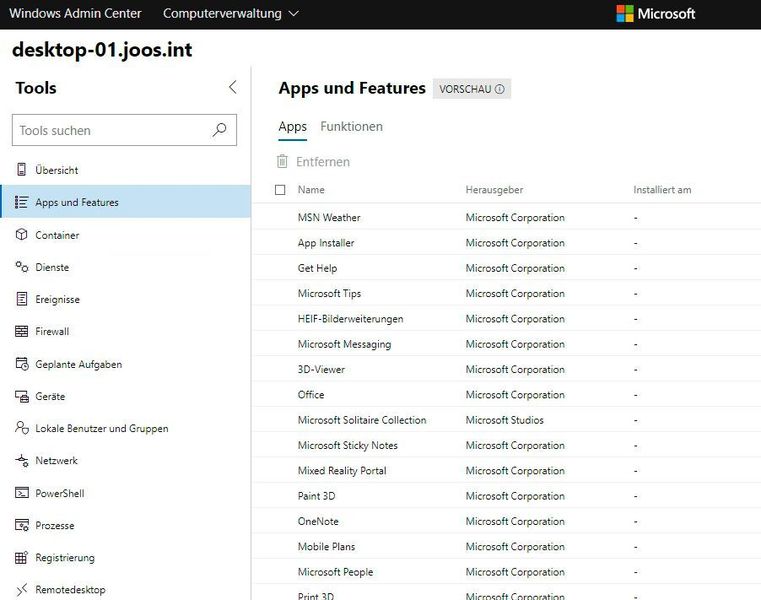Open Ereignisse in the tools list
761x600 pixels.
(125, 299)
